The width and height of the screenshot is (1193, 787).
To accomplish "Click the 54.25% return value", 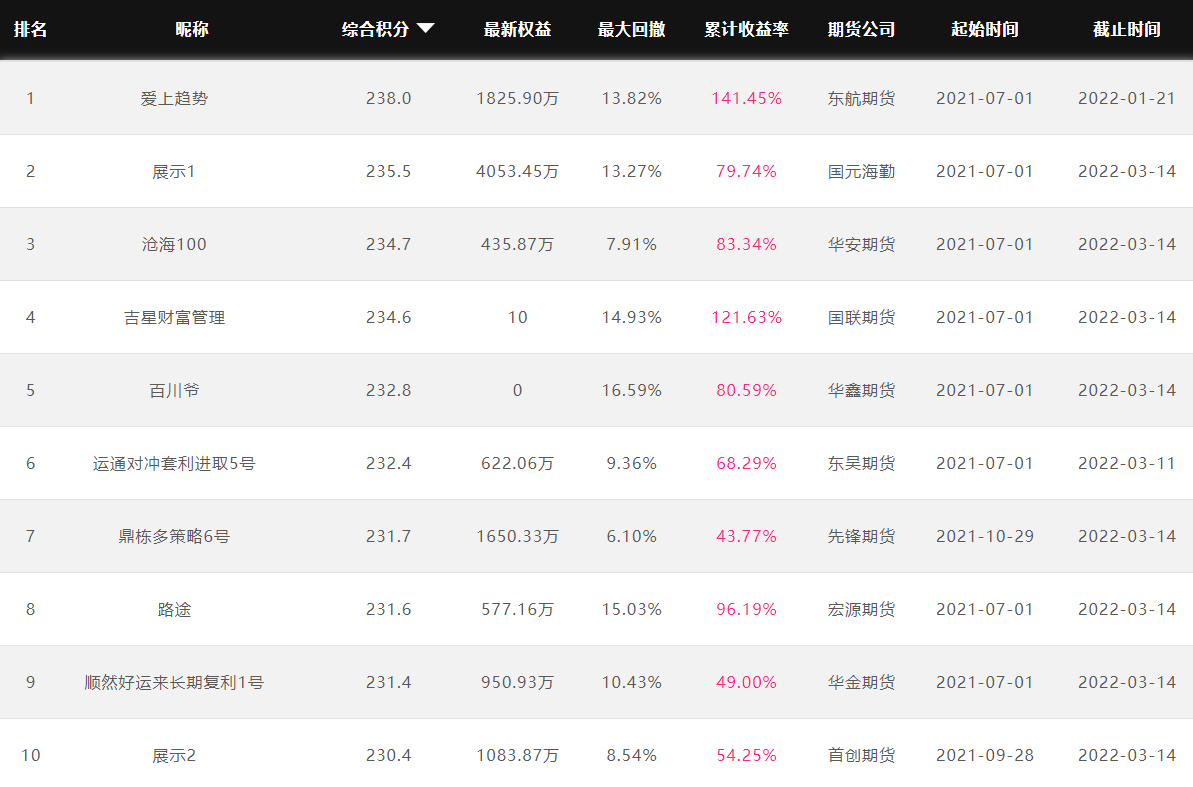I will pos(746,756).
